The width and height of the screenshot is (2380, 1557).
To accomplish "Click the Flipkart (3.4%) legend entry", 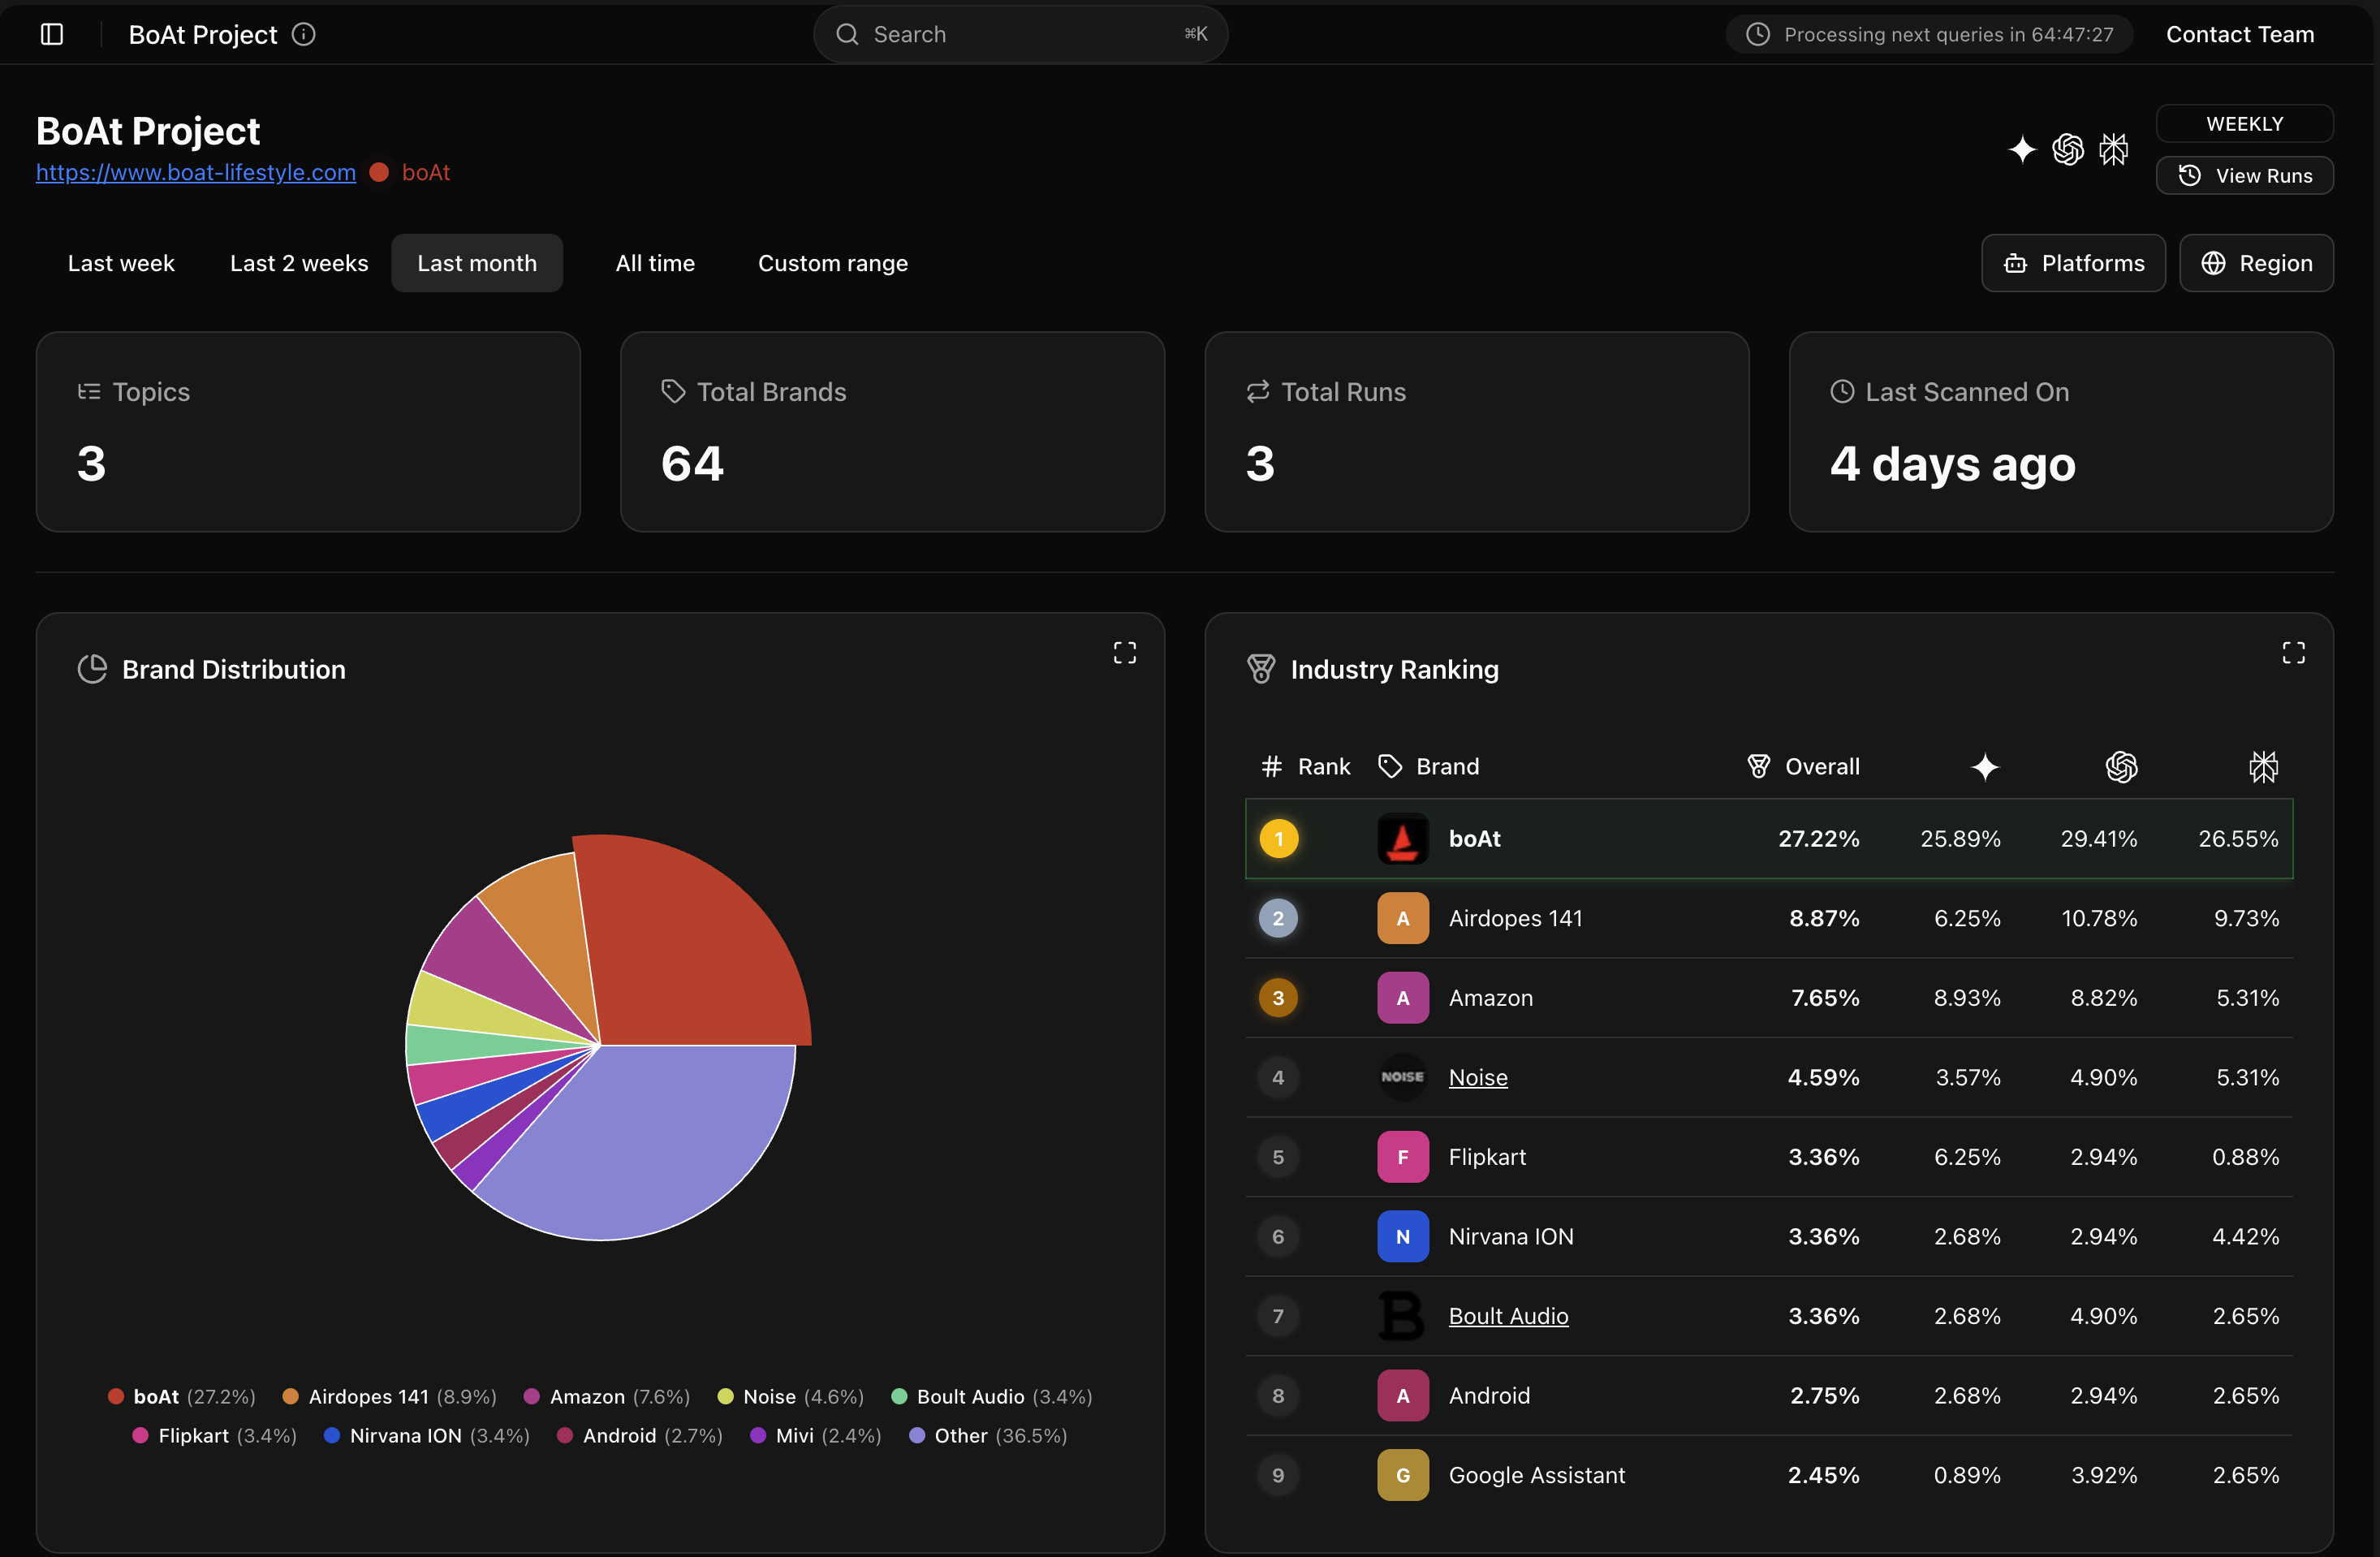I will pos(214,1436).
